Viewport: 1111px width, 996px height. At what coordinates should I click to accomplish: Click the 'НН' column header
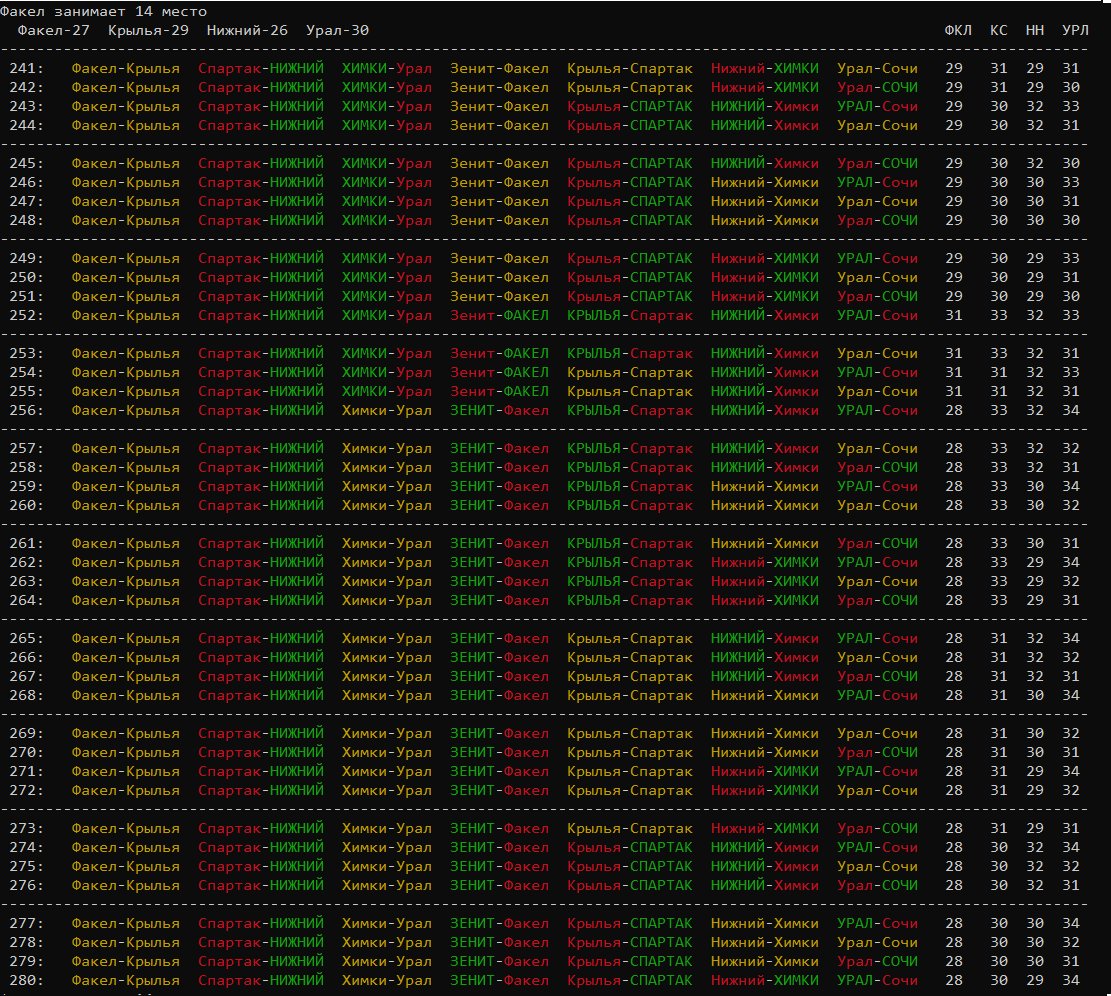(x=1035, y=30)
